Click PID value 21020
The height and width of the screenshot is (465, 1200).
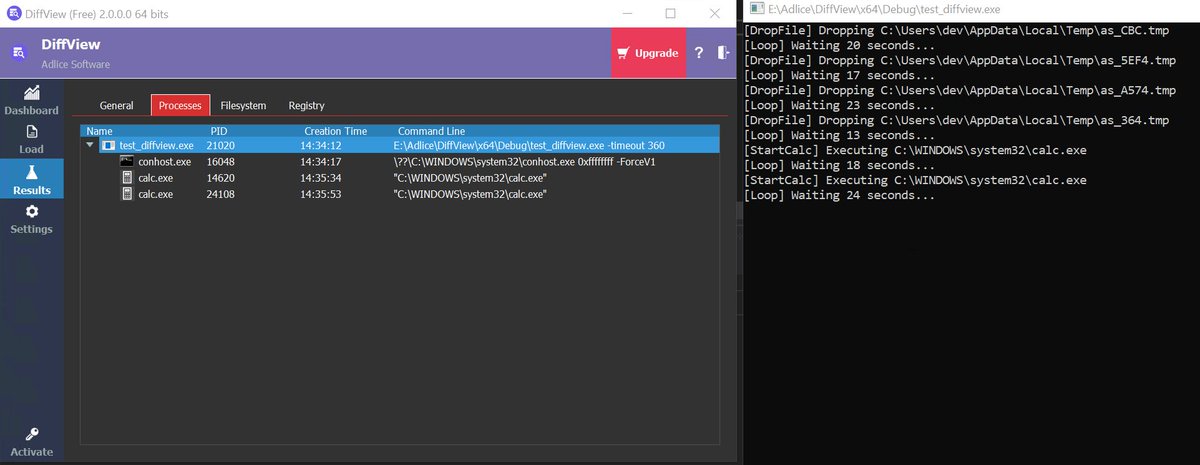[220, 145]
